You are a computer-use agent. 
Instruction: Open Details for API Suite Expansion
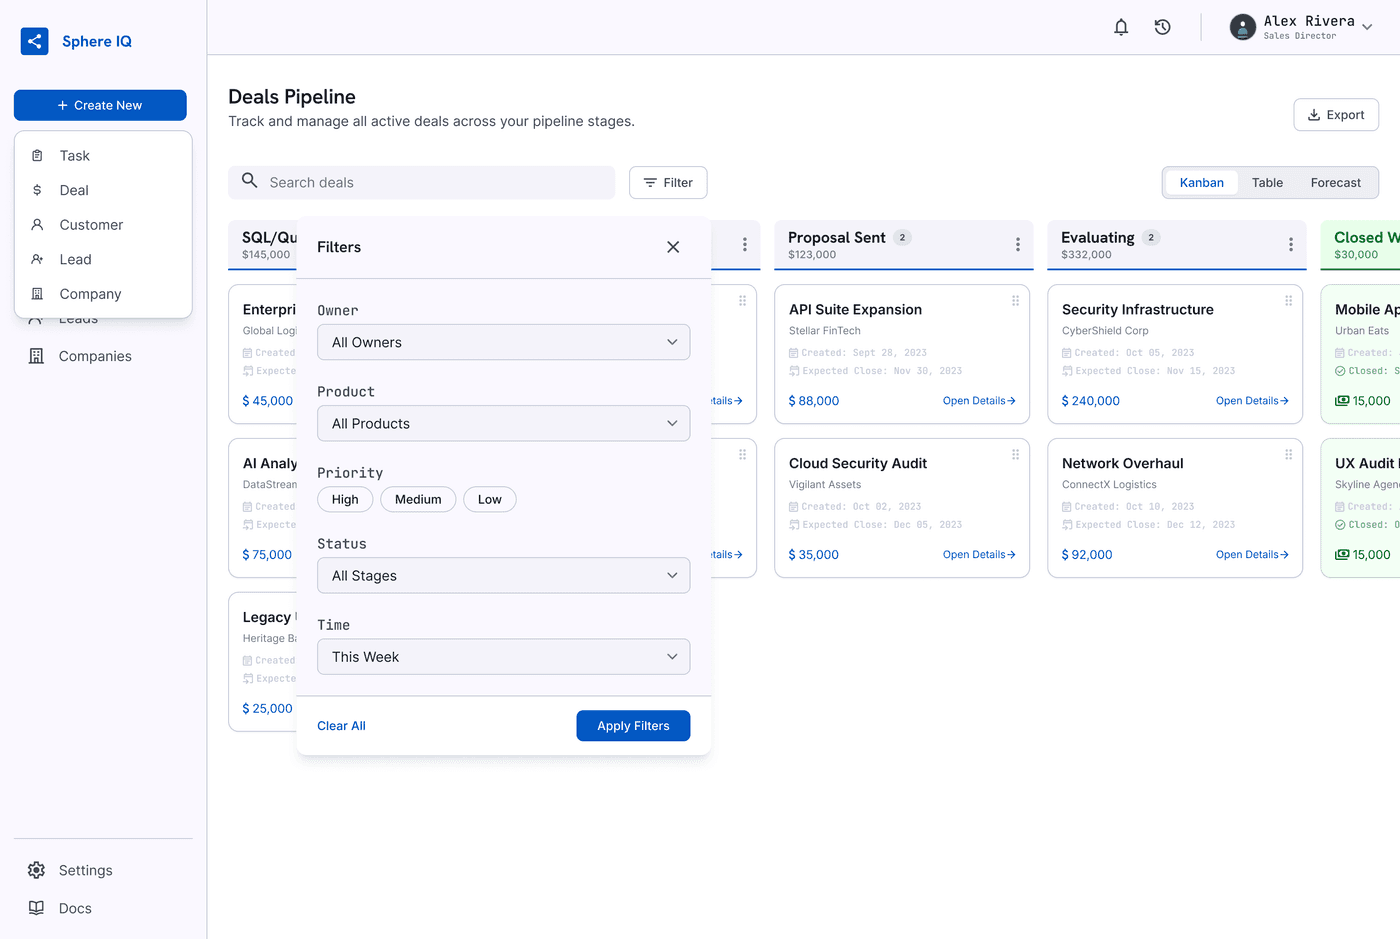pos(979,401)
